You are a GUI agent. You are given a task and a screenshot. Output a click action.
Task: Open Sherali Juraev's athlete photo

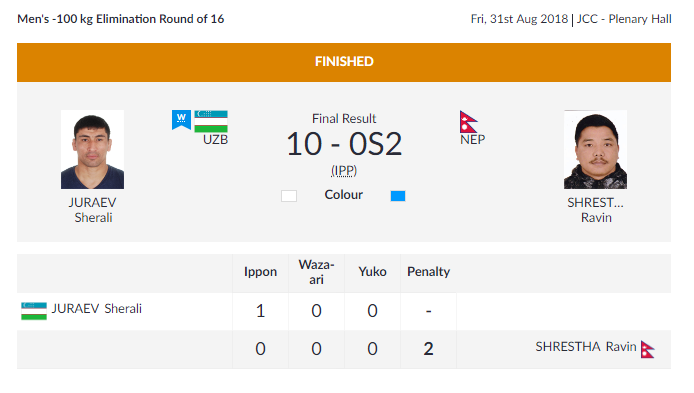[93, 150]
